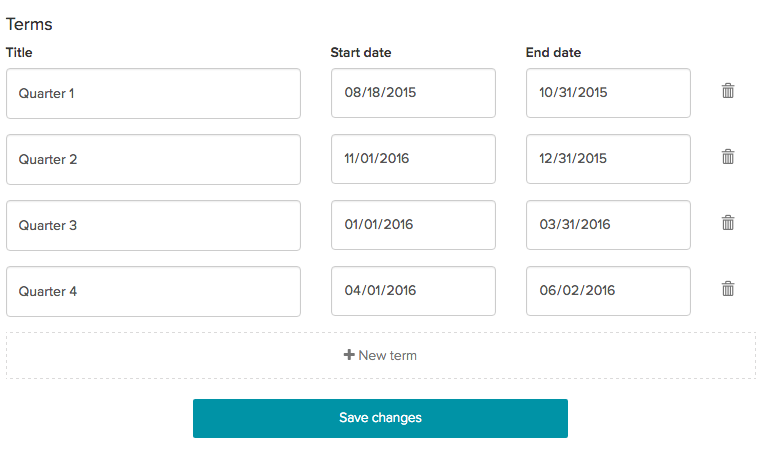Image resolution: width=767 pixels, height=458 pixels.
Task: Click the 10/31/2015 end date field
Action: (x=609, y=93)
